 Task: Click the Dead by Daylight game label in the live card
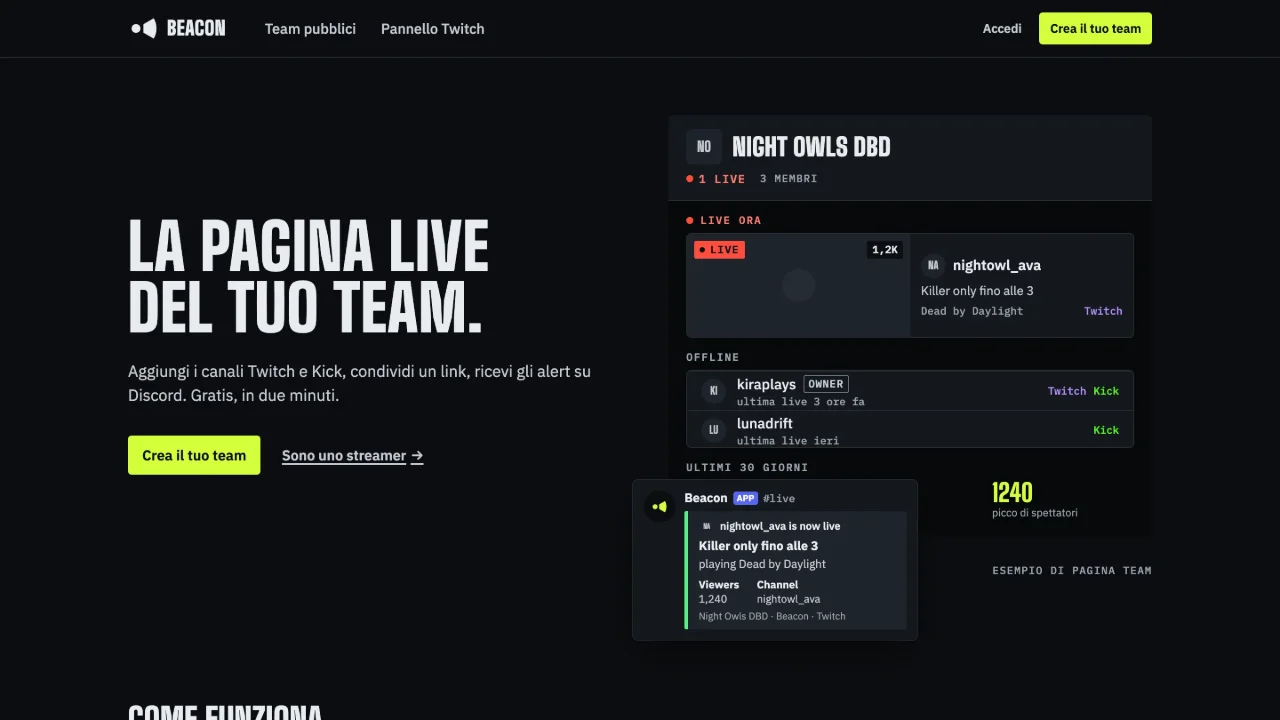[x=972, y=311]
